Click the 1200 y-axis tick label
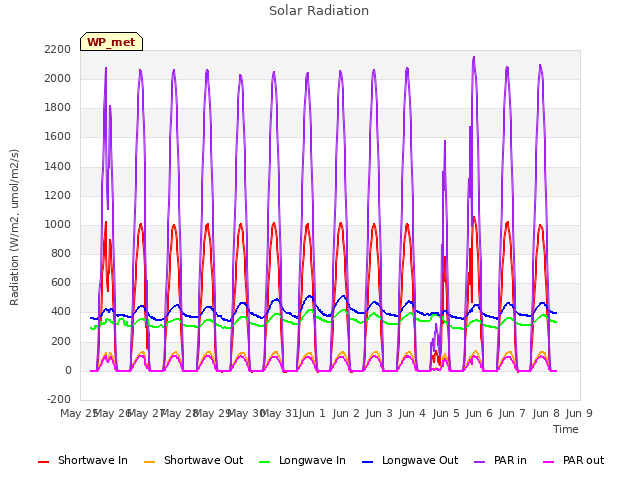The image size is (640, 480). pyautogui.click(x=58, y=195)
